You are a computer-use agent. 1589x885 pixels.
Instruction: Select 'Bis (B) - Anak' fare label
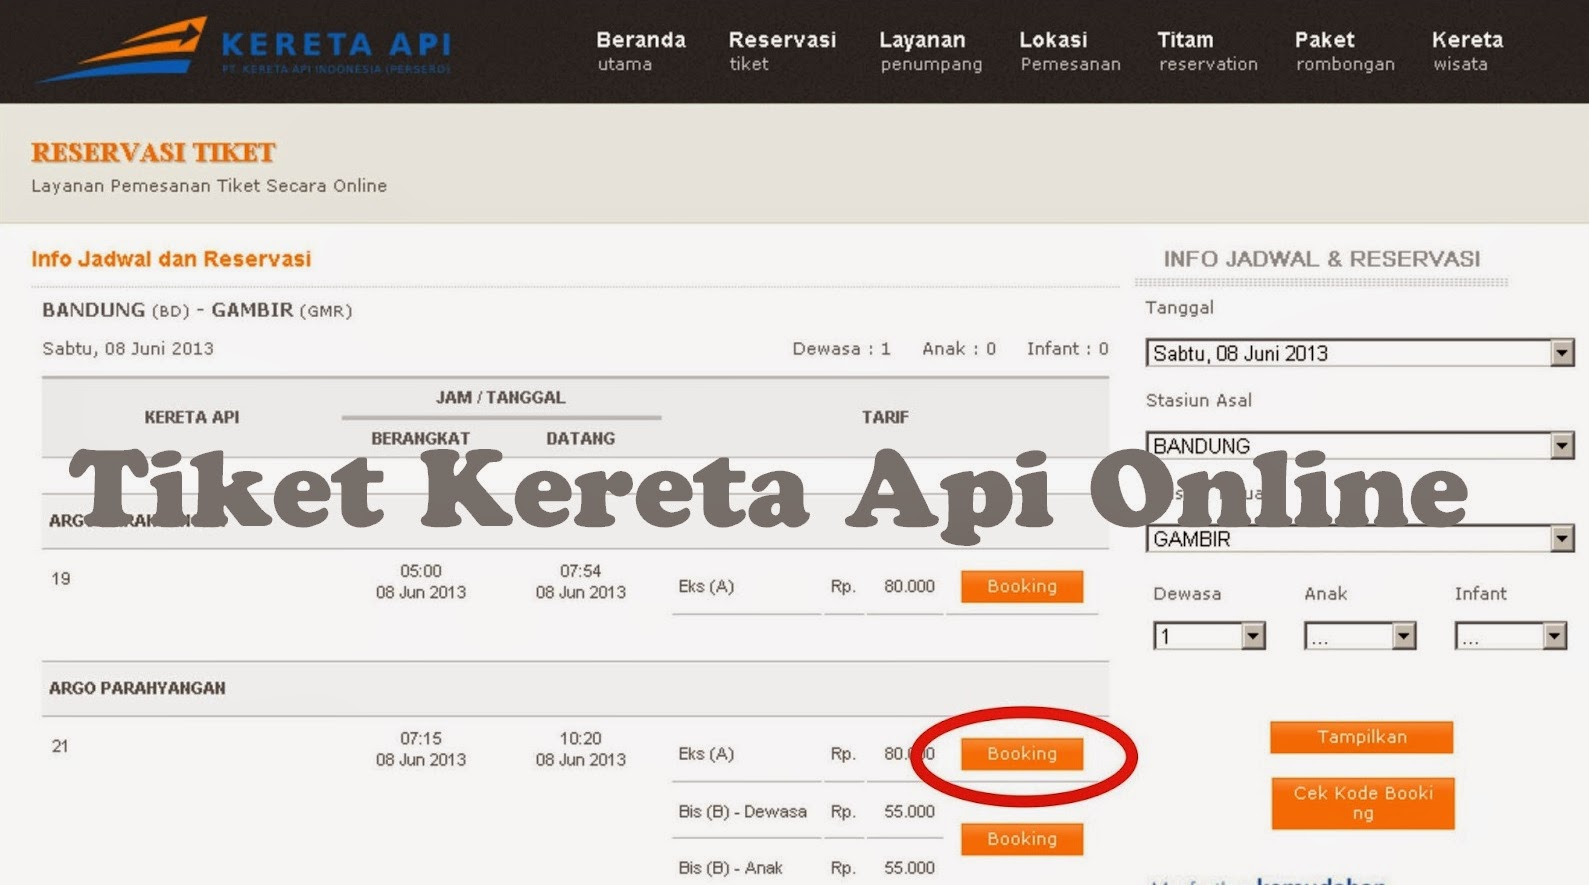point(730,868)
